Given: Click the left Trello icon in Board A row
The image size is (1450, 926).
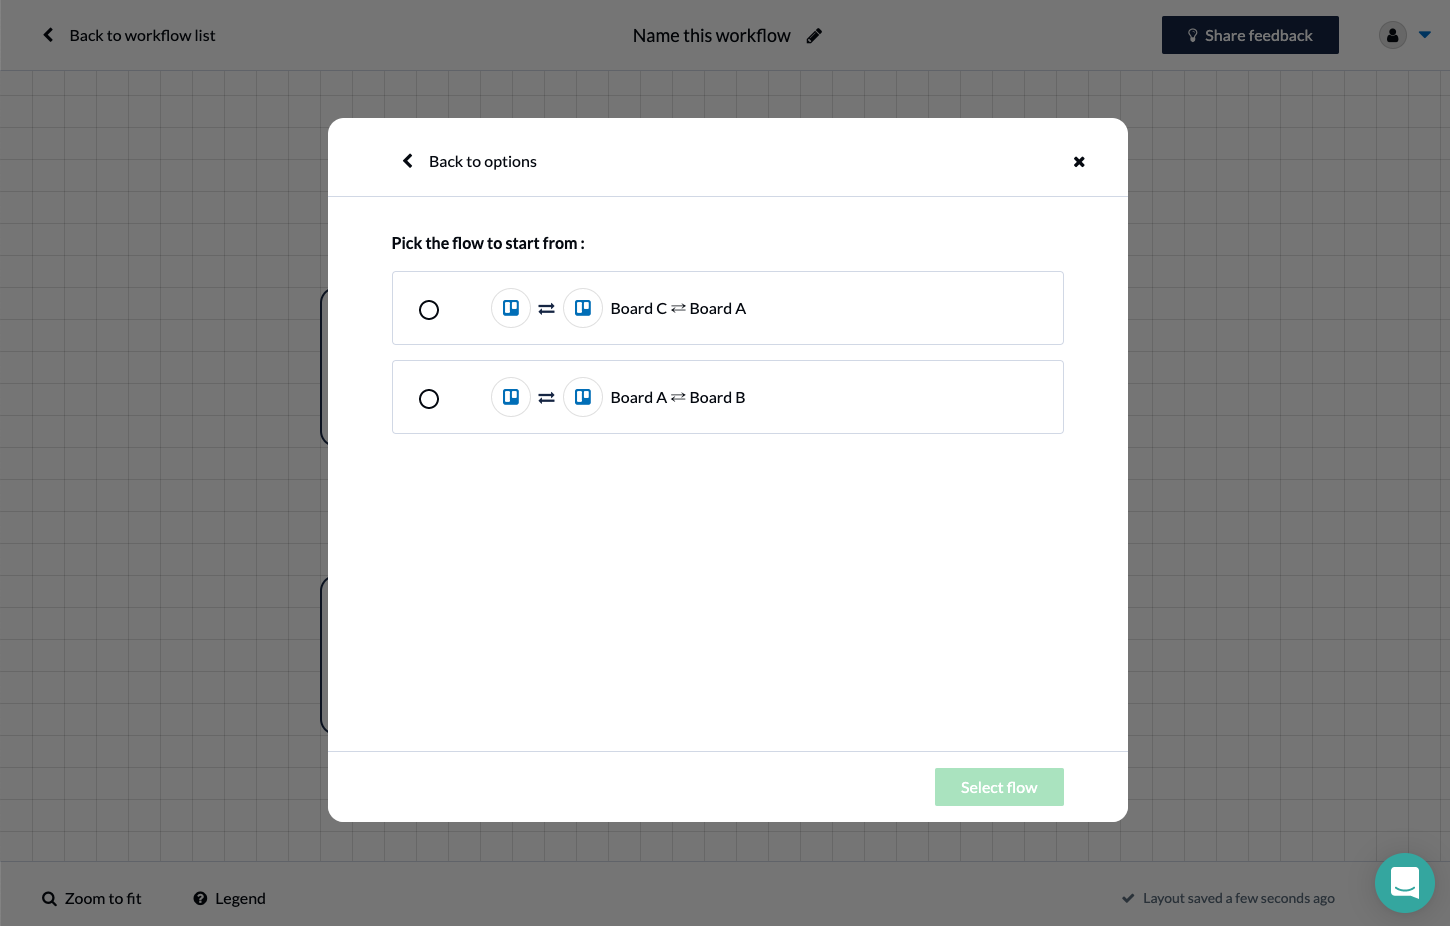Looking at the screenshot, I should (x=511, y=397).
